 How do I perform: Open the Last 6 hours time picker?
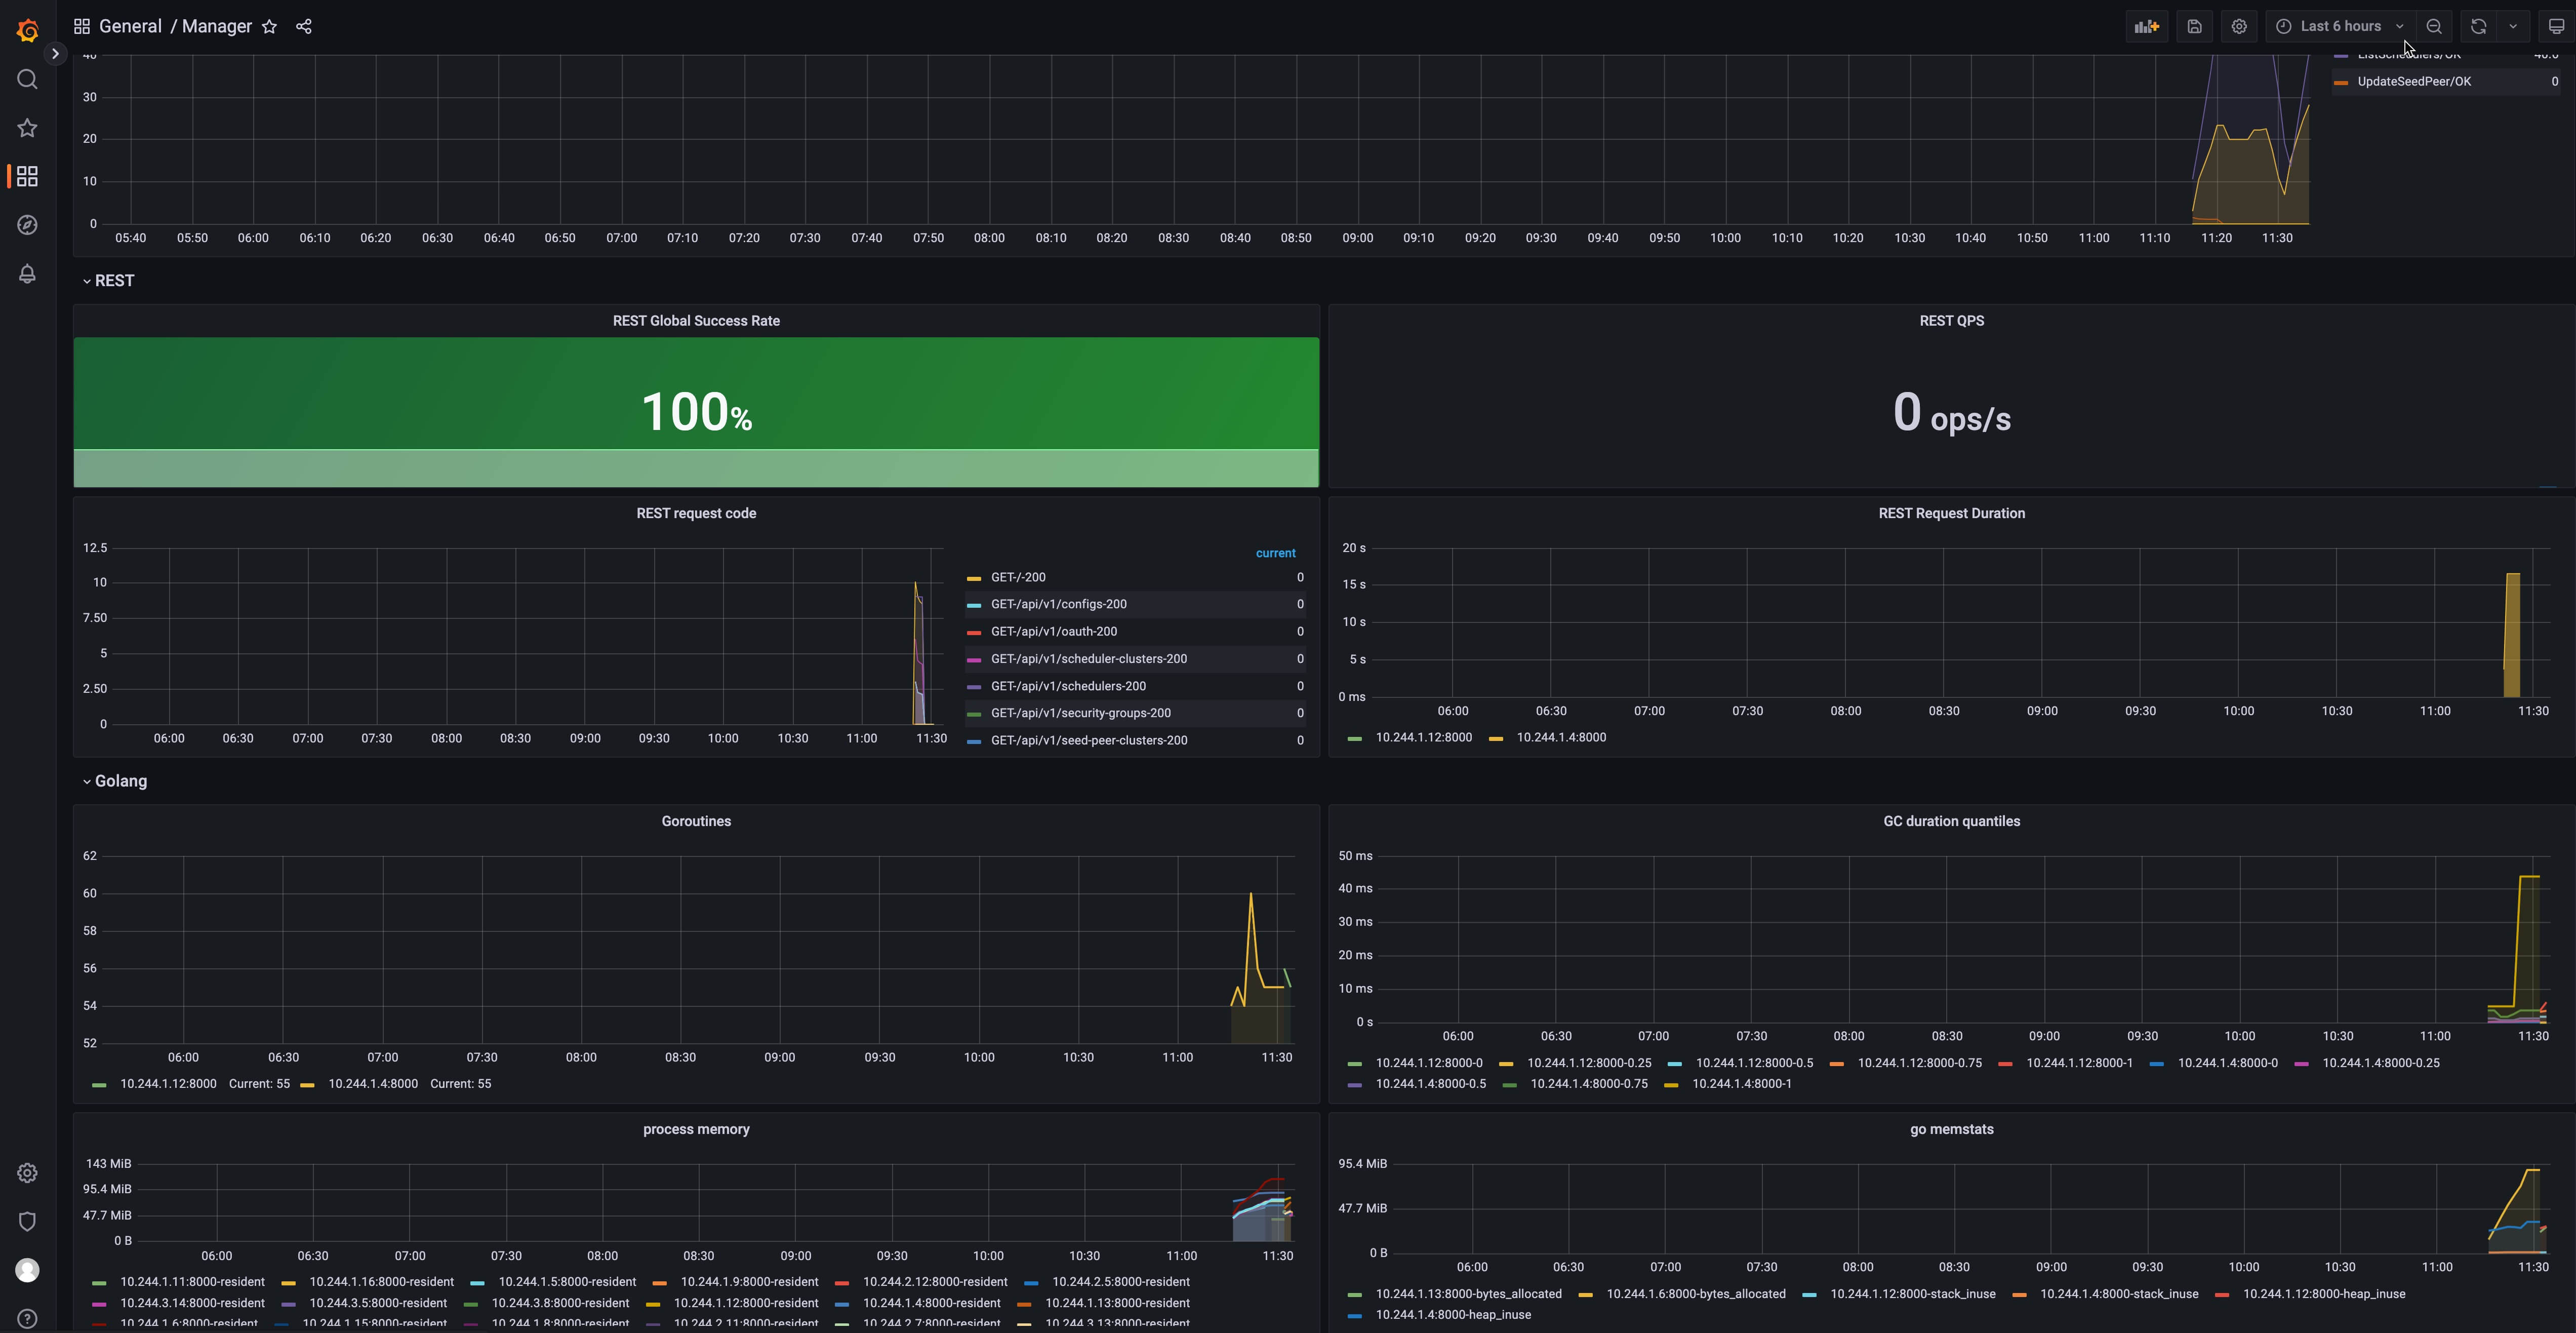2339,27
